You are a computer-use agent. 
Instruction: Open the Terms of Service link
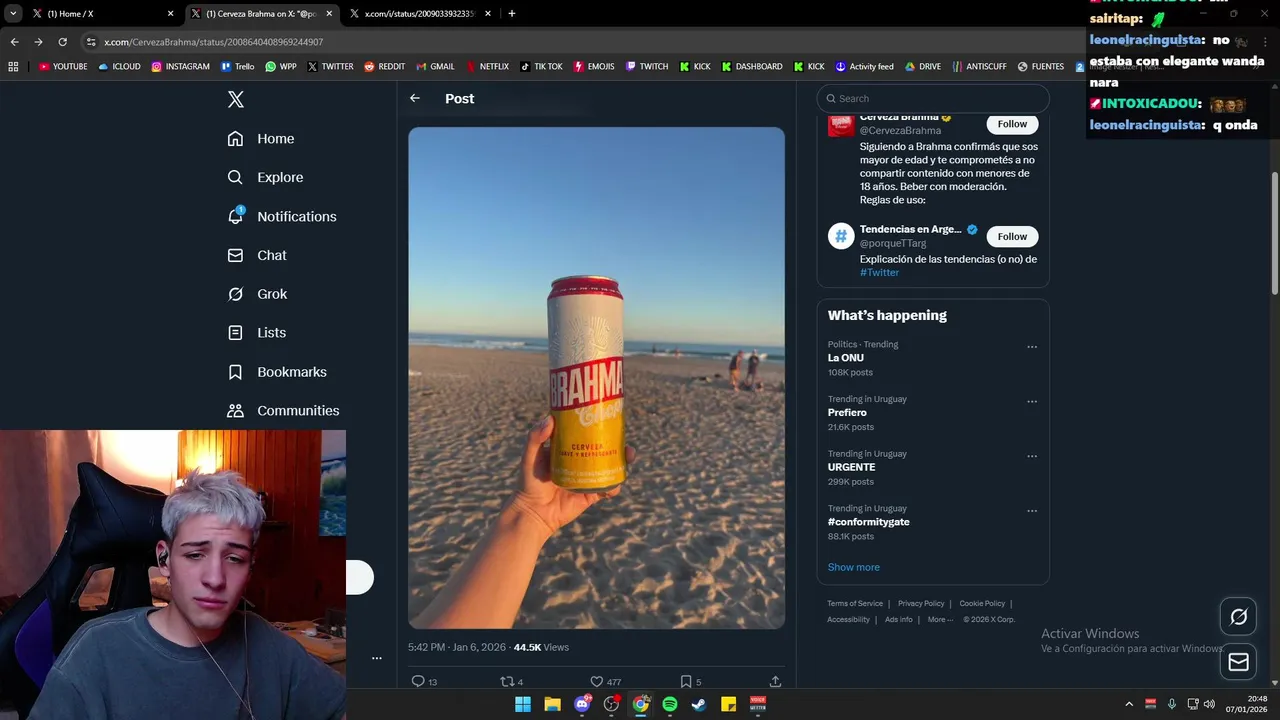click(855, 604)
